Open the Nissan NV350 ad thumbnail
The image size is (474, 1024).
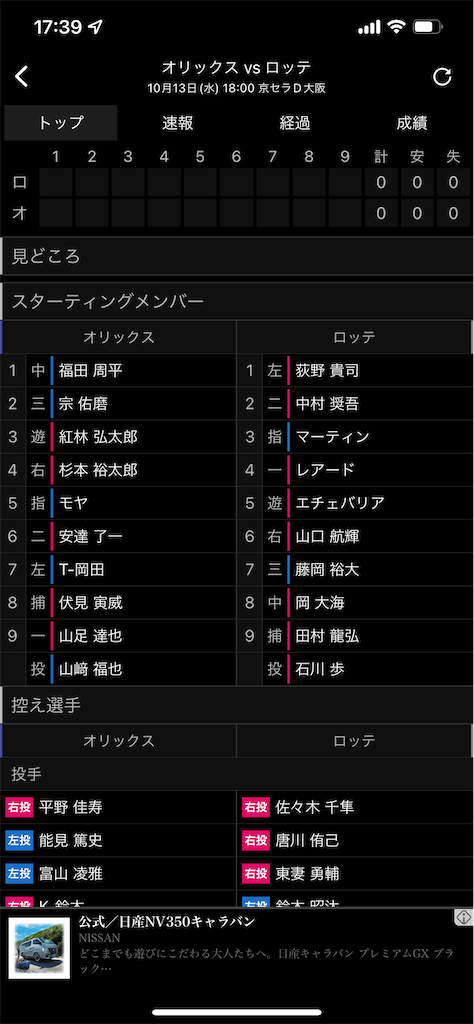click(39, 948)
